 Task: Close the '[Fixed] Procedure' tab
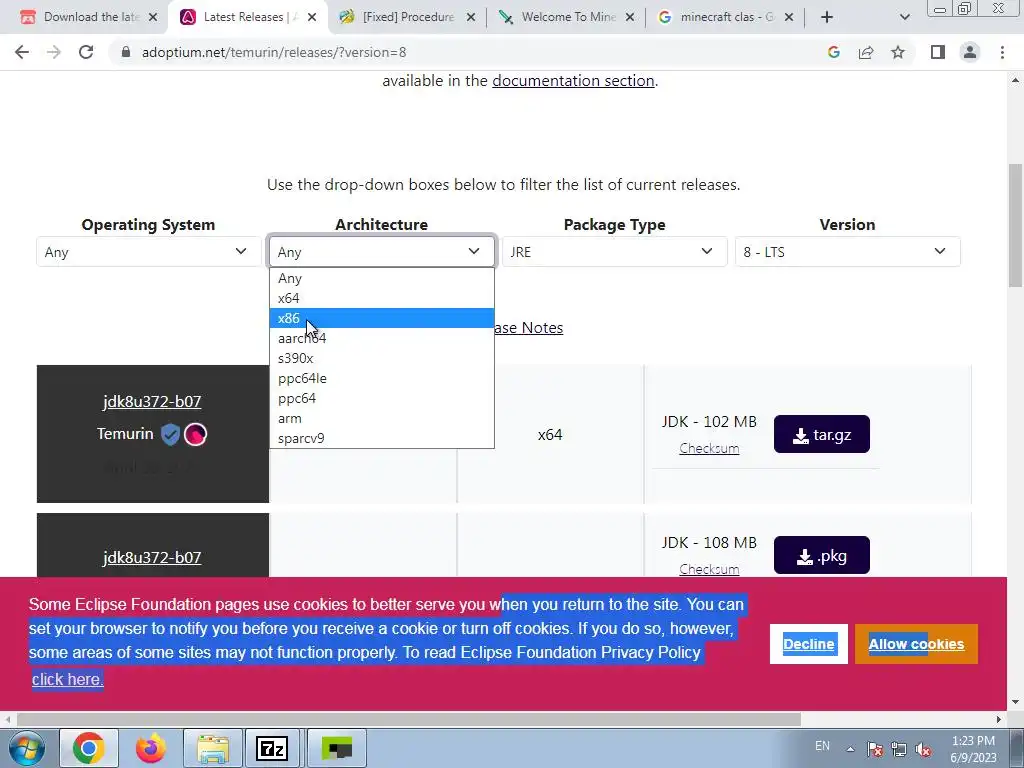(x=471, y=17)
